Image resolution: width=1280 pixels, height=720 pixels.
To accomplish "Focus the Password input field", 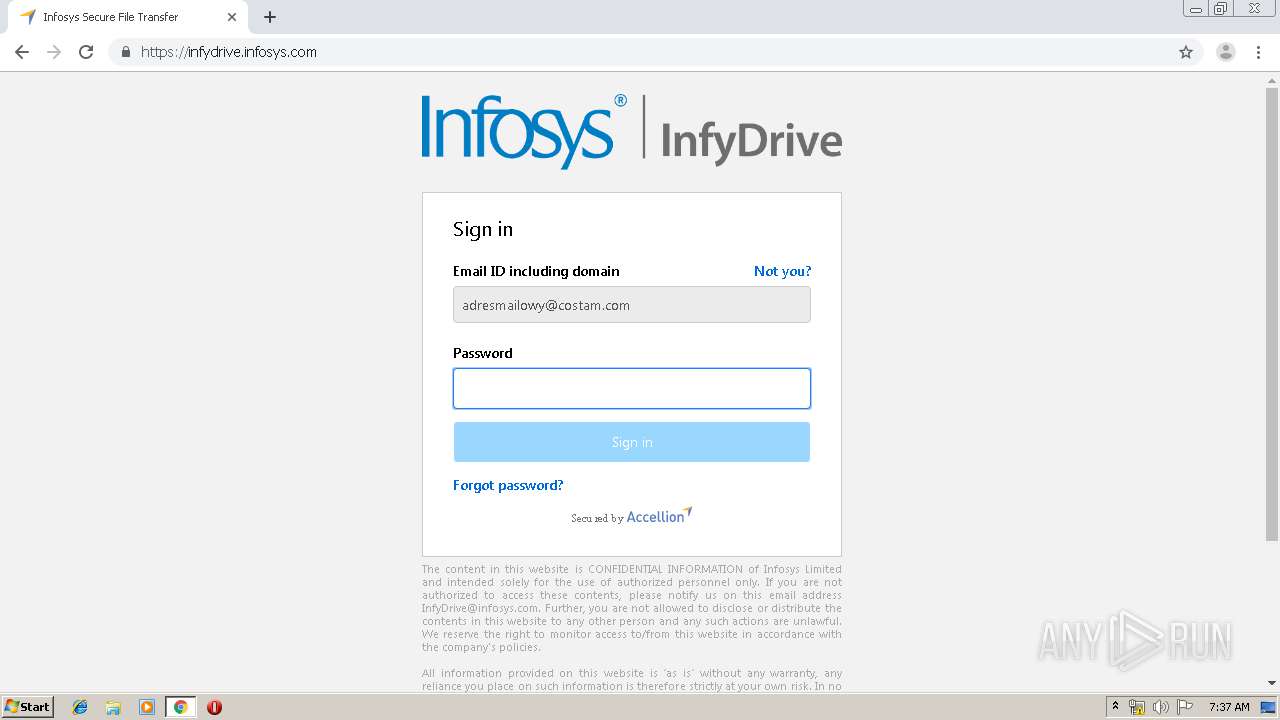I will click(632, 388).
